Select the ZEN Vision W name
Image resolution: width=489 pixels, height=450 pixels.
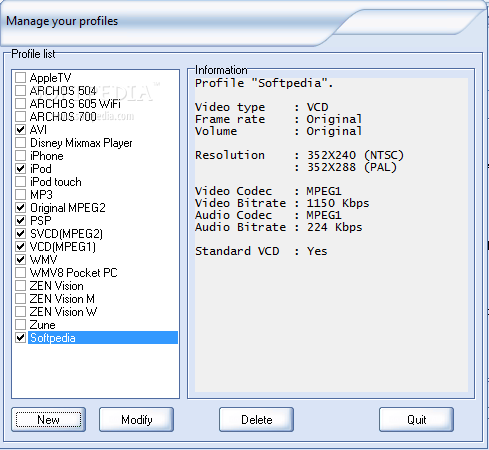point(63,312)
